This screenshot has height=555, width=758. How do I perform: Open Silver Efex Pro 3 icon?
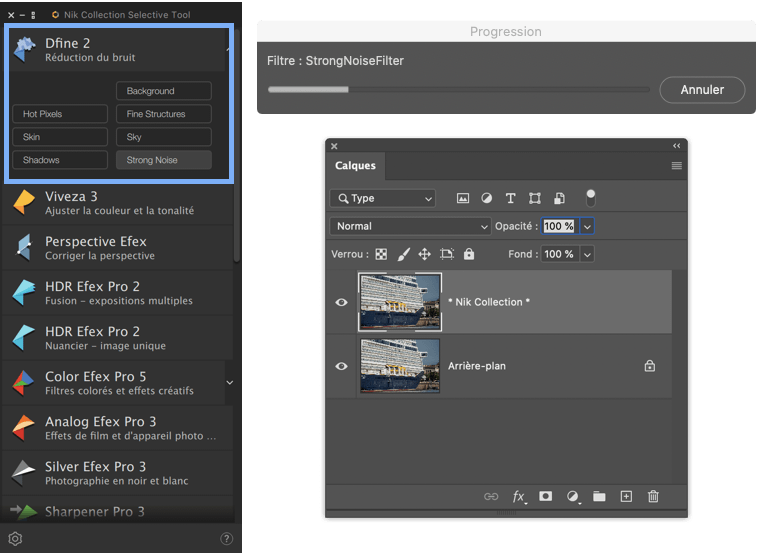point(23,473)
